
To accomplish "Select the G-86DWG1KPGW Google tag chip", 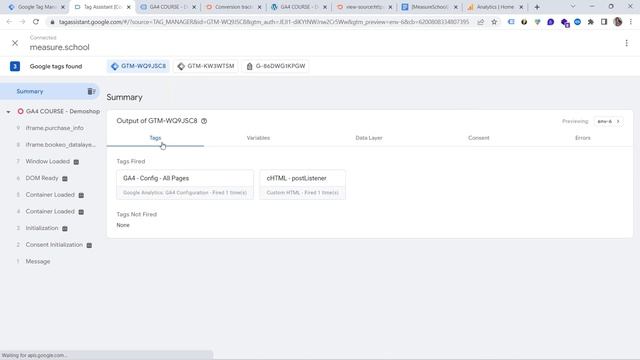I will tap(276, 66).
